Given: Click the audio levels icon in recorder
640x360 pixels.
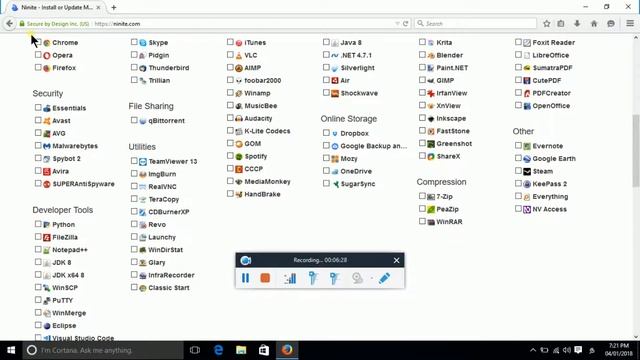Looking at the screenshot, I should click(290, 279).
